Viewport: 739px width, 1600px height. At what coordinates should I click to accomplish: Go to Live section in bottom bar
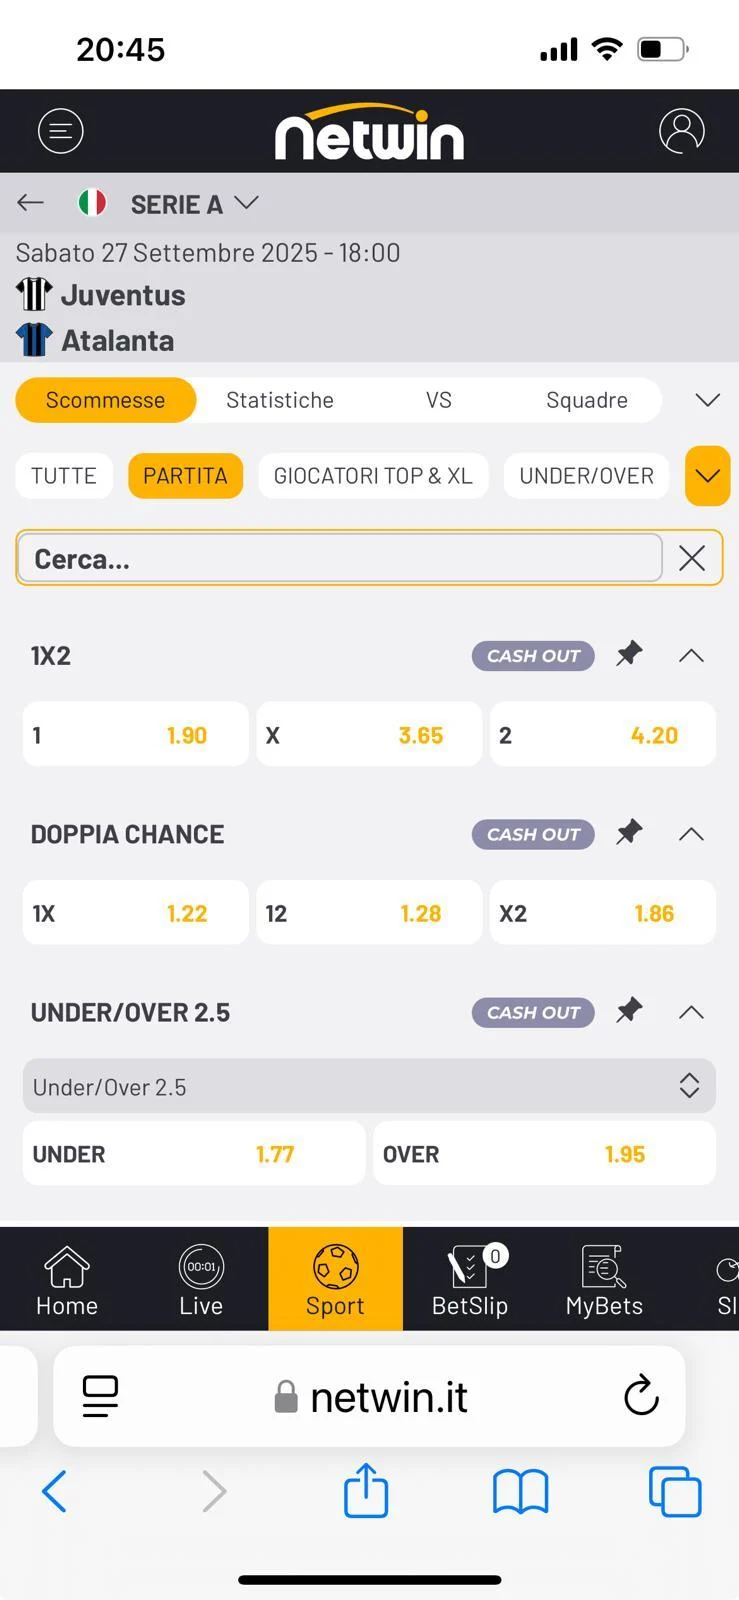(x=201, y=1279)
